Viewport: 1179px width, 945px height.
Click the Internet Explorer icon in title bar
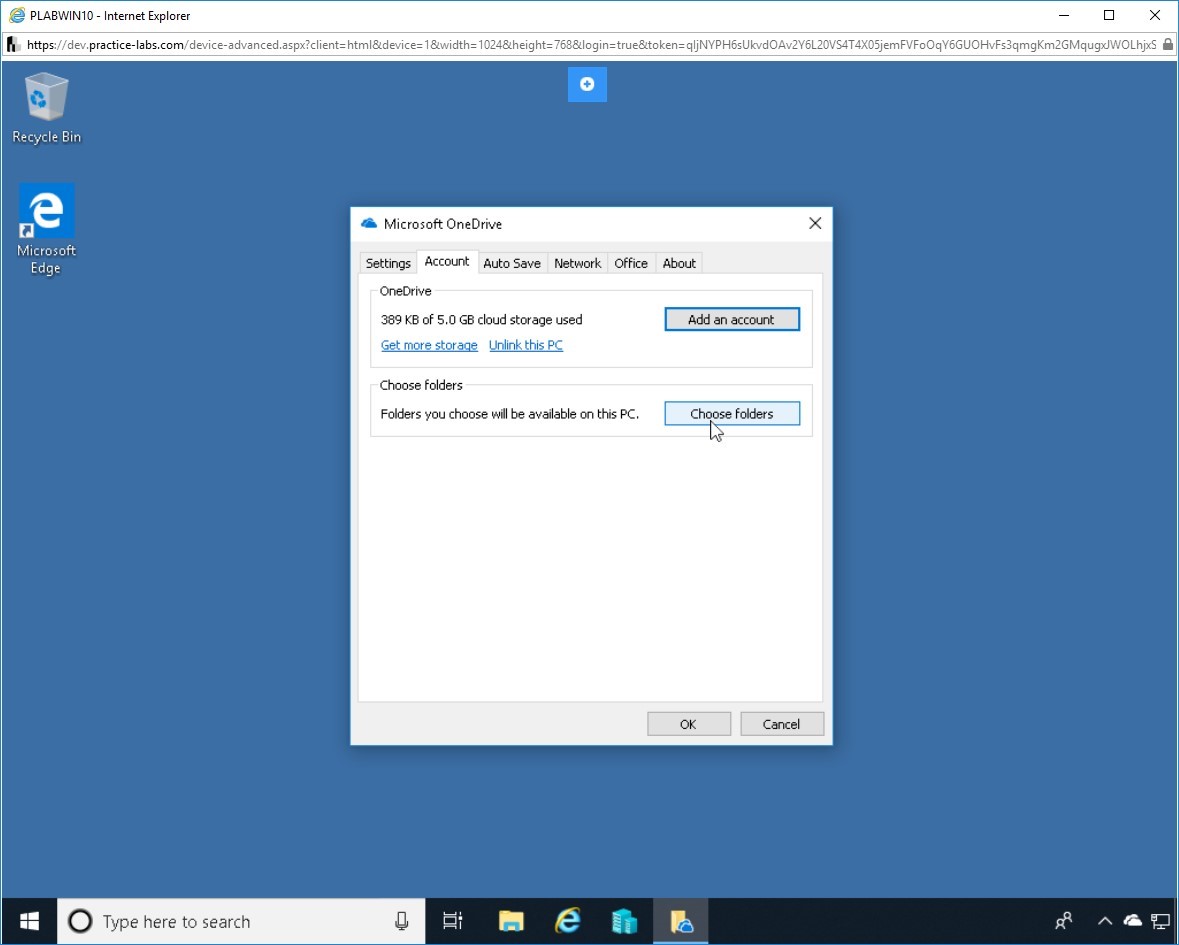(x=17, y=15)
